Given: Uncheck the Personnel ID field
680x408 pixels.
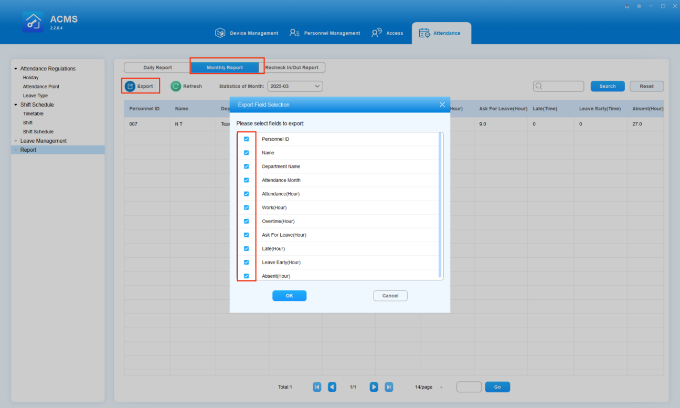Looking at the screenshot, I should [x=247, y=139].
